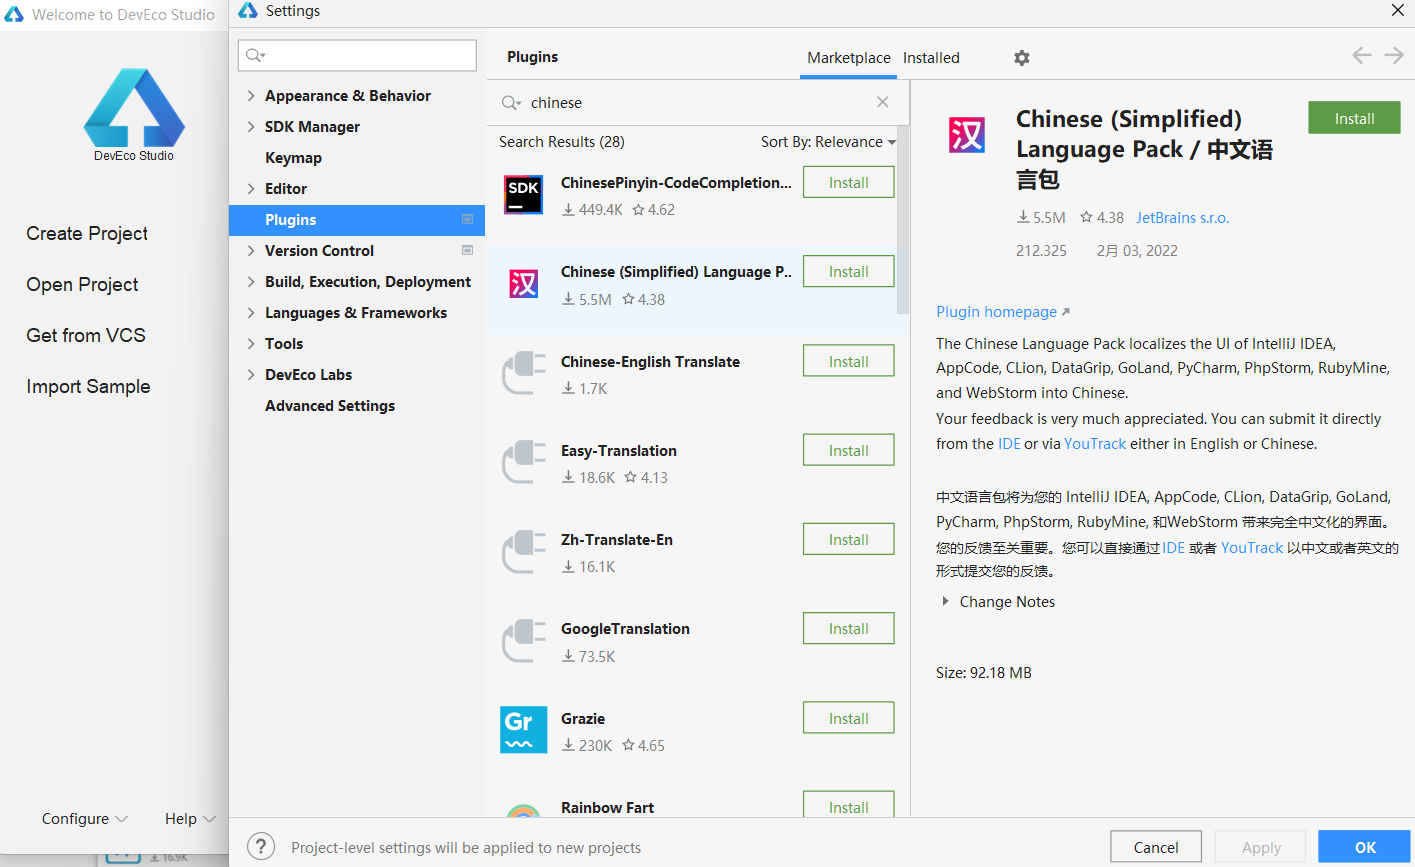Select Chinese-English Translate plug icon
Viewport: 1415px width, 867px height.
[x=523, y=373]
